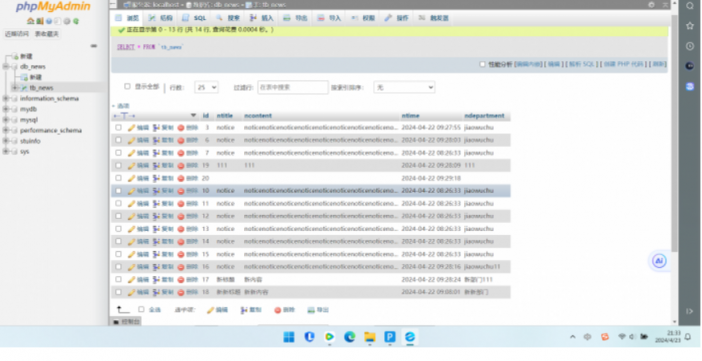The height and width of the screenshot is (361, 702).
Task: Open the Export tab
Action: coord(295,18)
